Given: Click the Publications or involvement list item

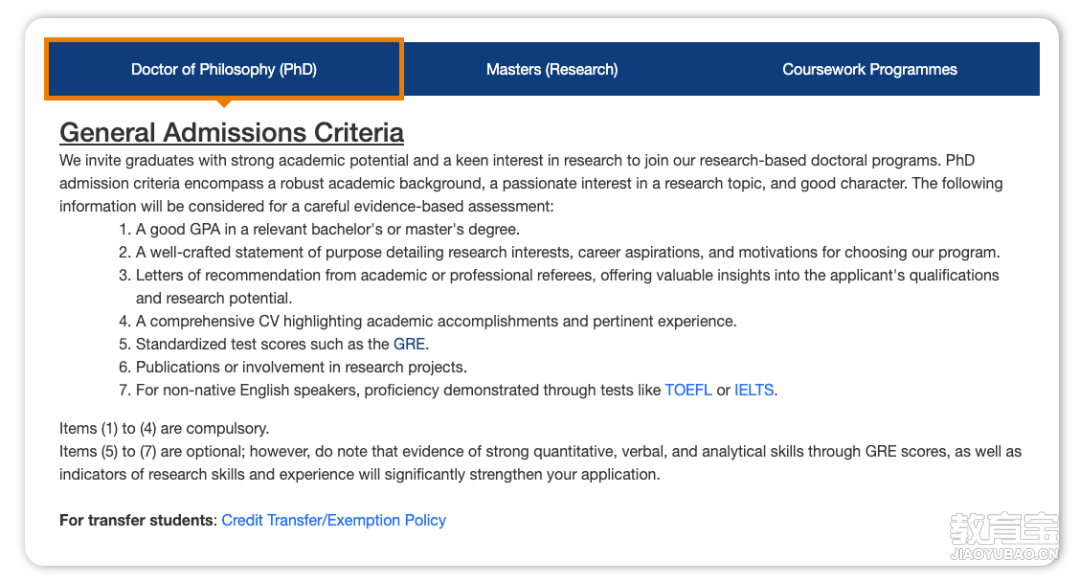Looking at the screenshot, I should (x=301, y=367).
